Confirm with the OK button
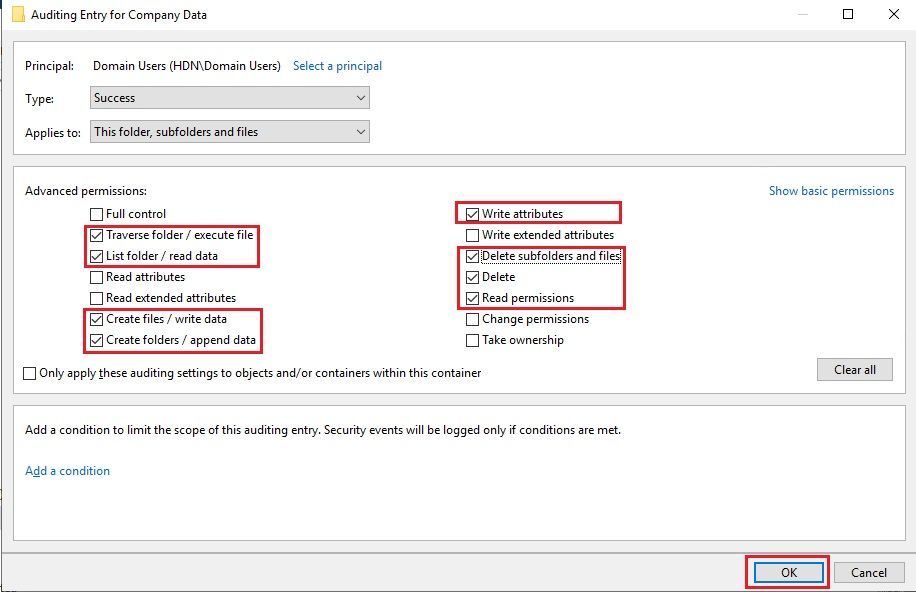 pos(789,572)
